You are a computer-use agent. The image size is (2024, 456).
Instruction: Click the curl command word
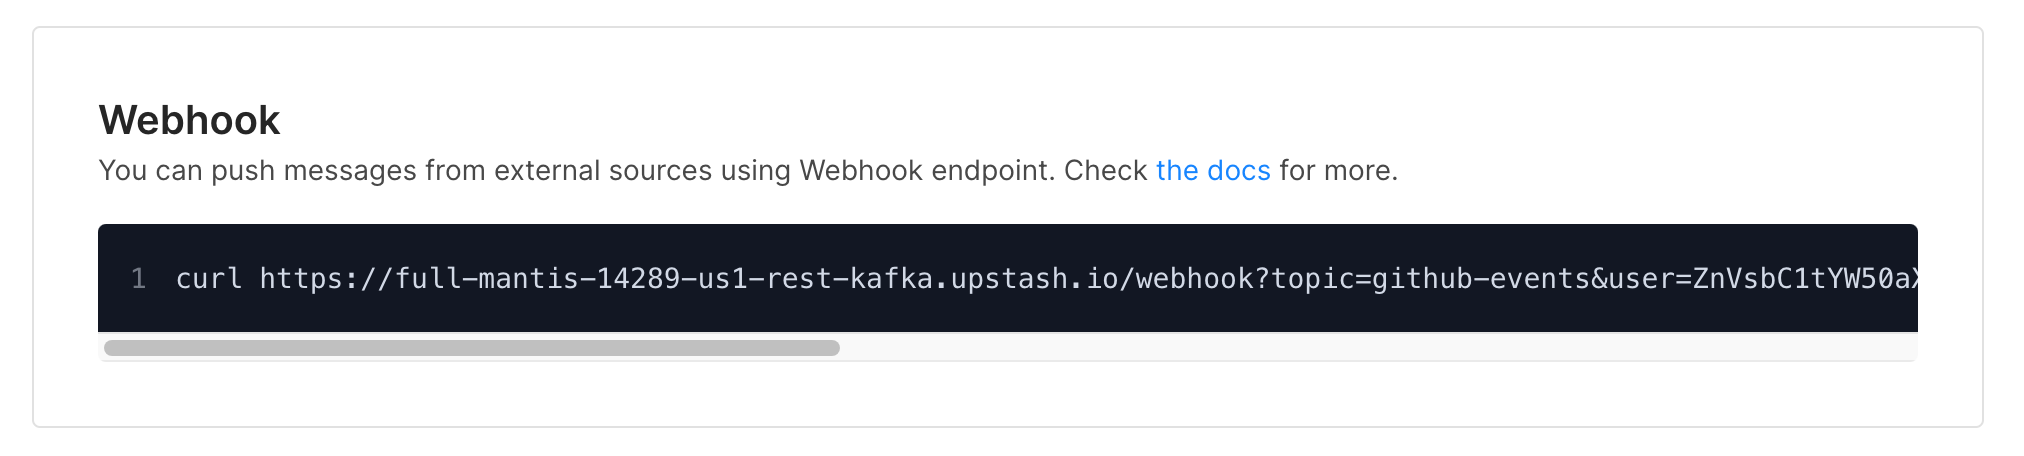pos(209,279)
